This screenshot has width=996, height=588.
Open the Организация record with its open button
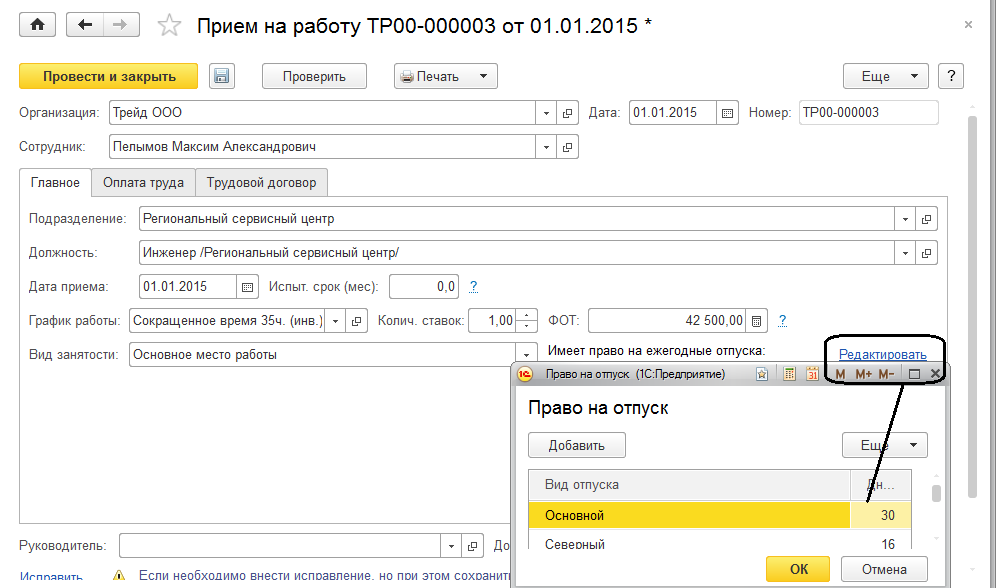568,113
